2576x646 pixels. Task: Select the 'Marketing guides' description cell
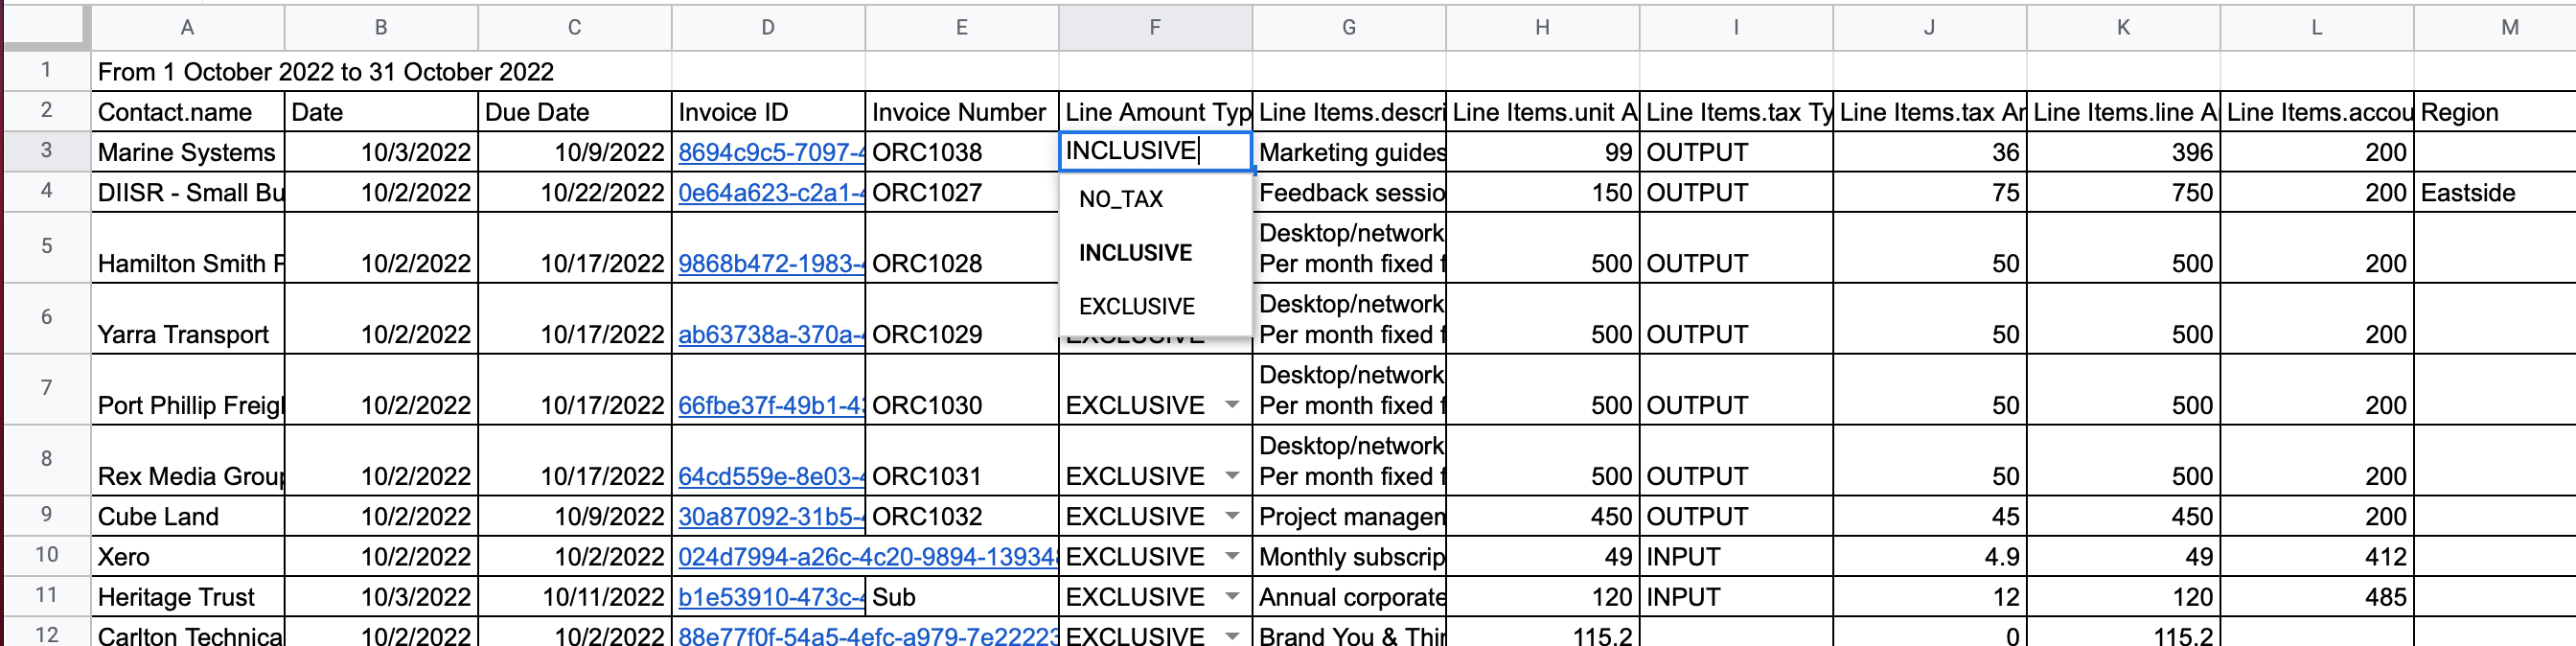1349,152
